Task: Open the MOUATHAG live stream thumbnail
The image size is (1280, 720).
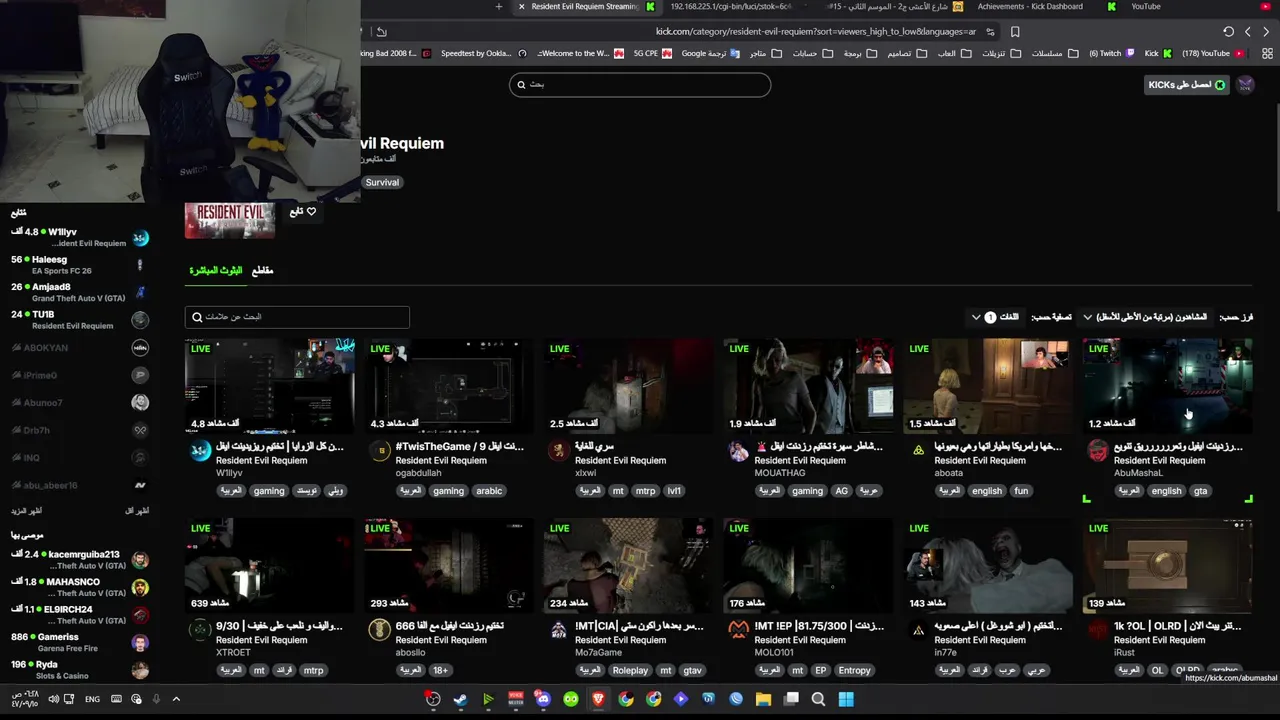Action: 808,386
